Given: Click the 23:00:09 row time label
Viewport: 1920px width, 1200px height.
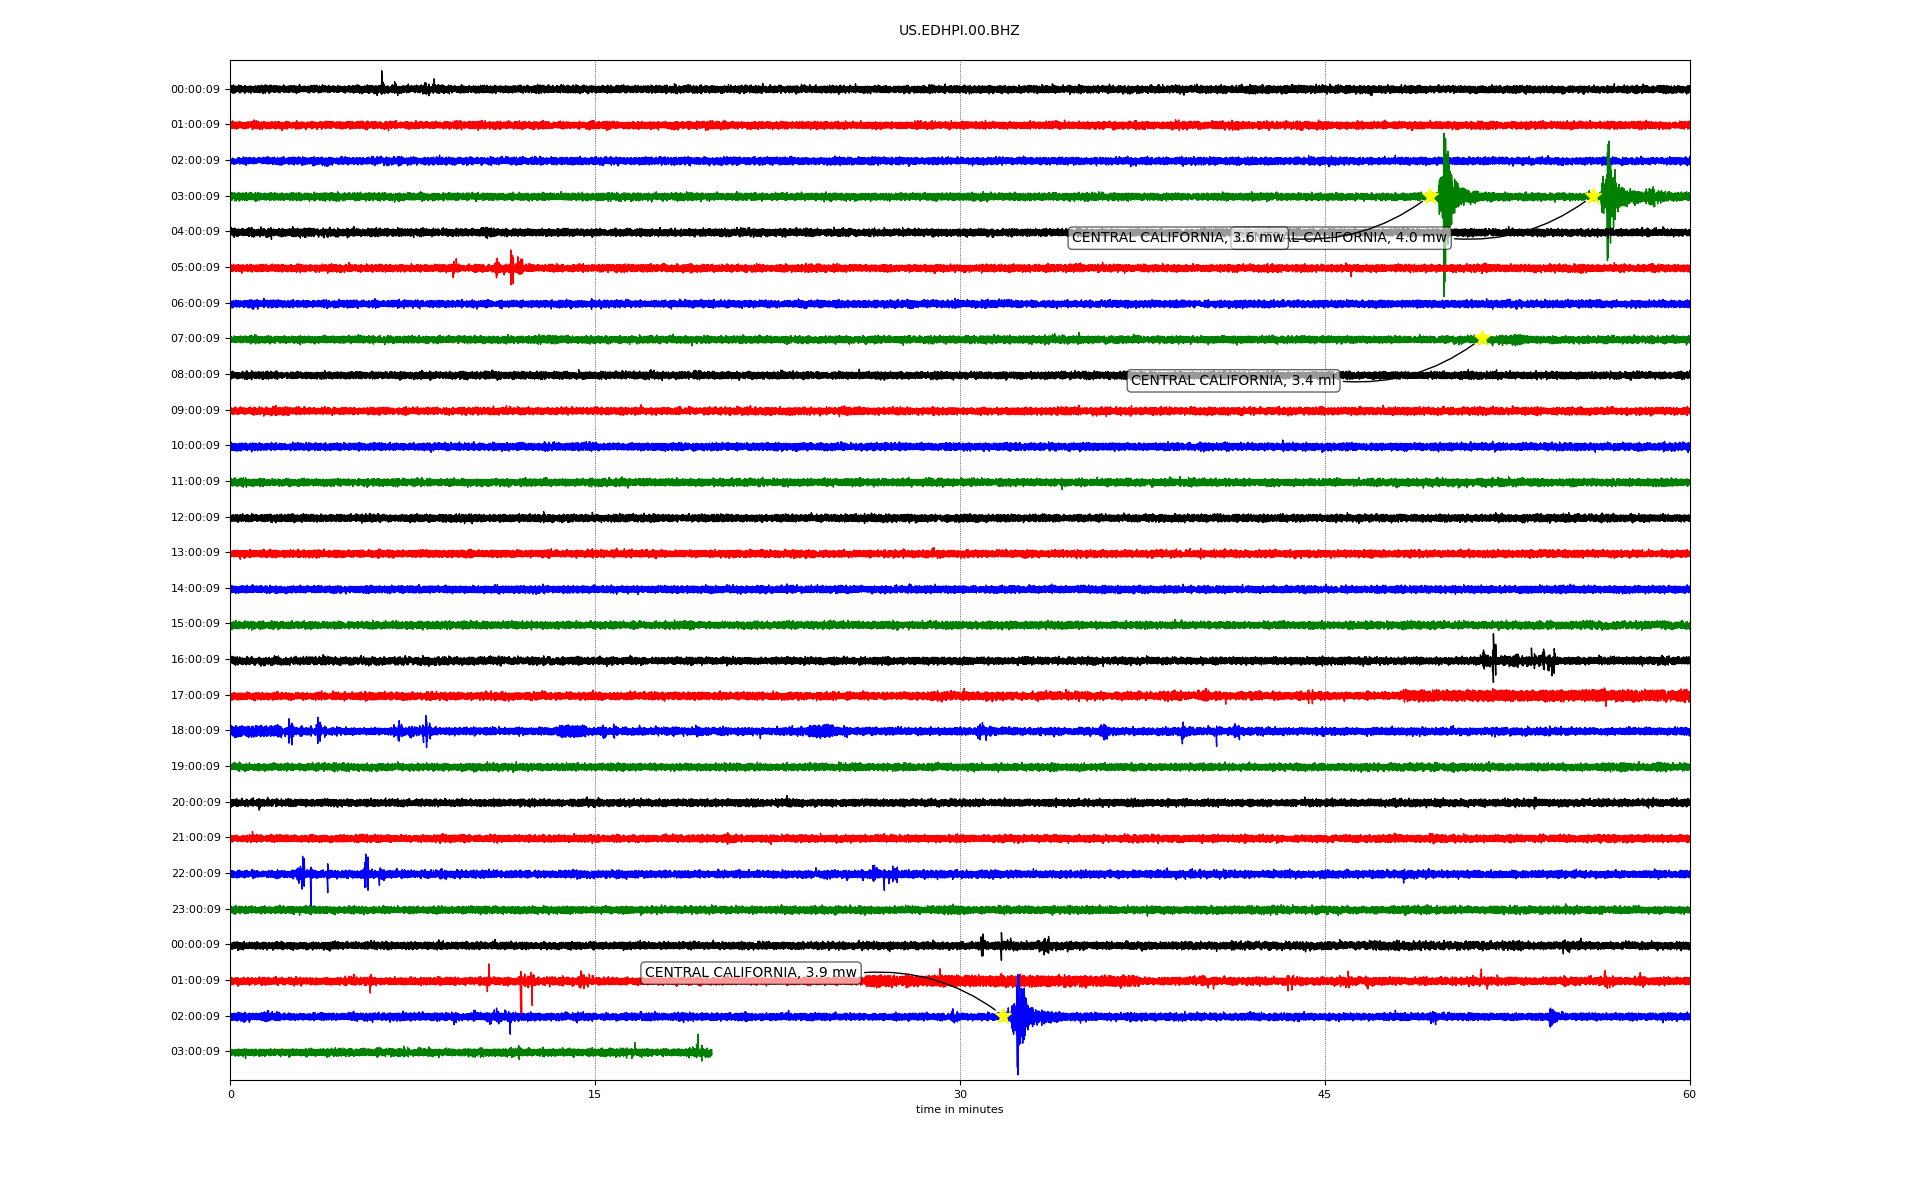Looking at the screenshot, I should coord(195,910).
